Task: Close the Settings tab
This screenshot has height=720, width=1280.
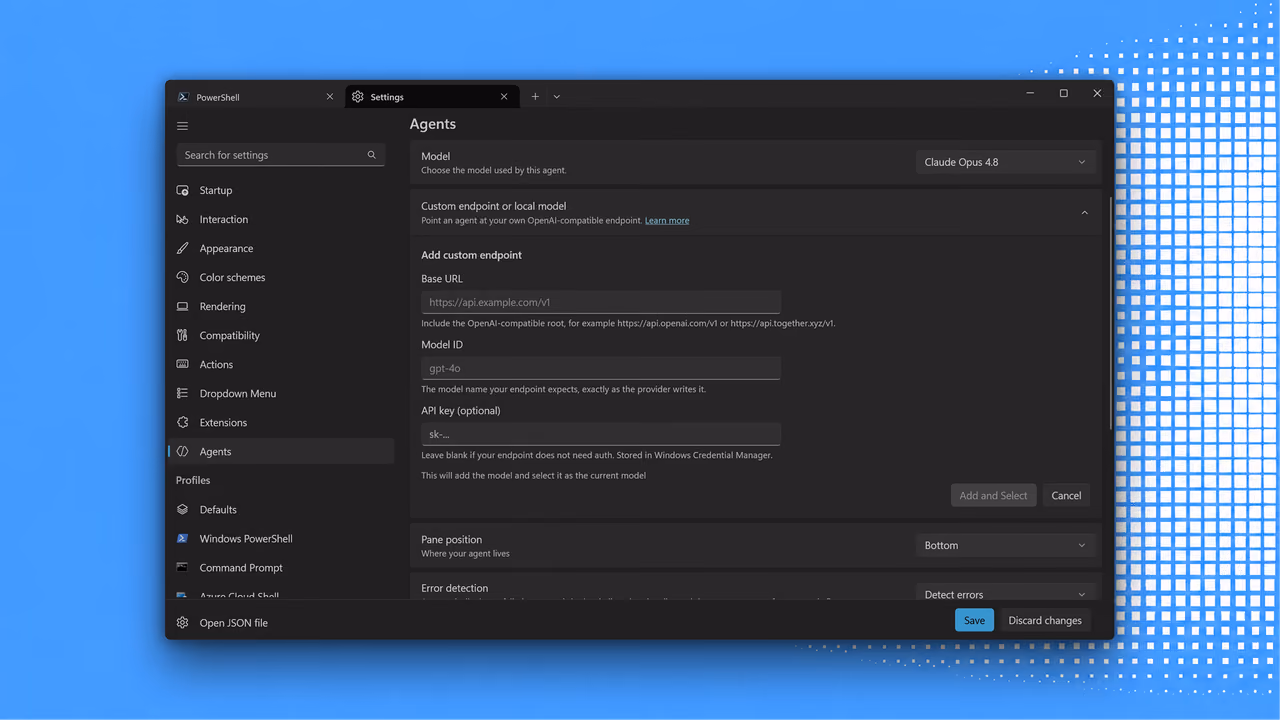Action: [504, 97]
